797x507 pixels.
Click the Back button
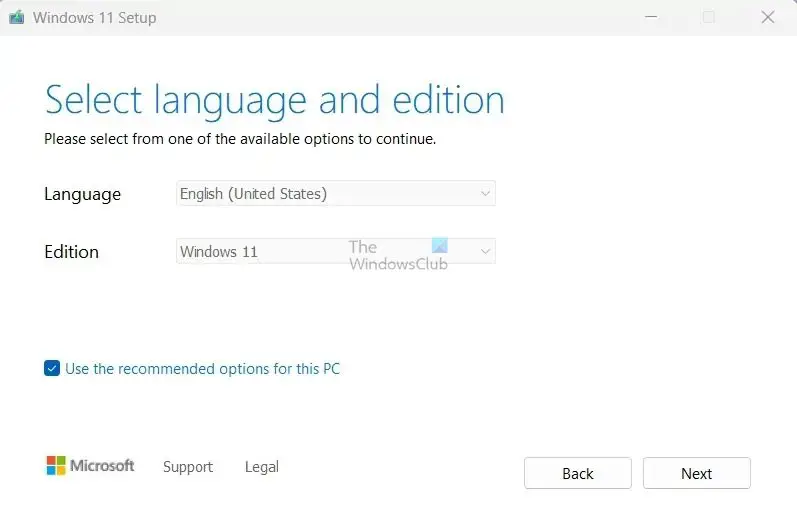[578, 473]
